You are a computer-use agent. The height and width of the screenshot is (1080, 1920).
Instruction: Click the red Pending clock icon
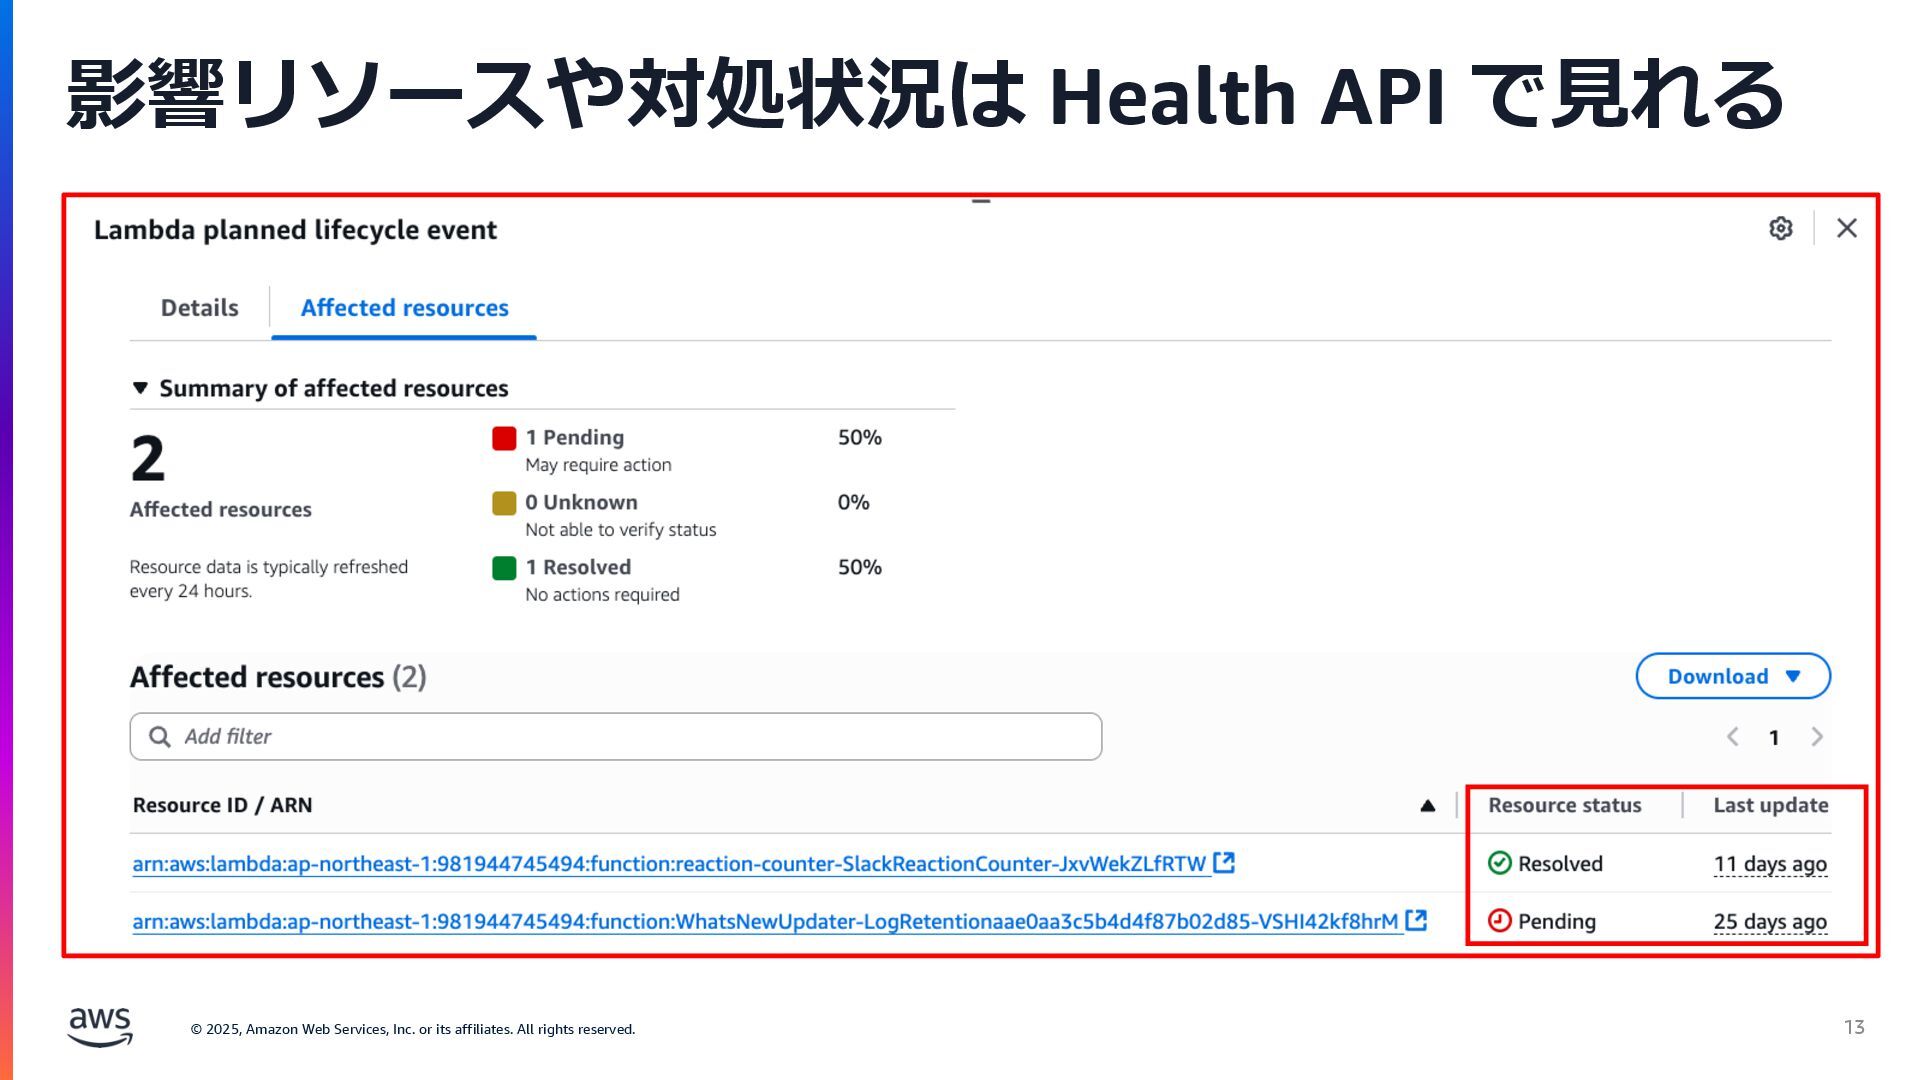pos(1499,921)
